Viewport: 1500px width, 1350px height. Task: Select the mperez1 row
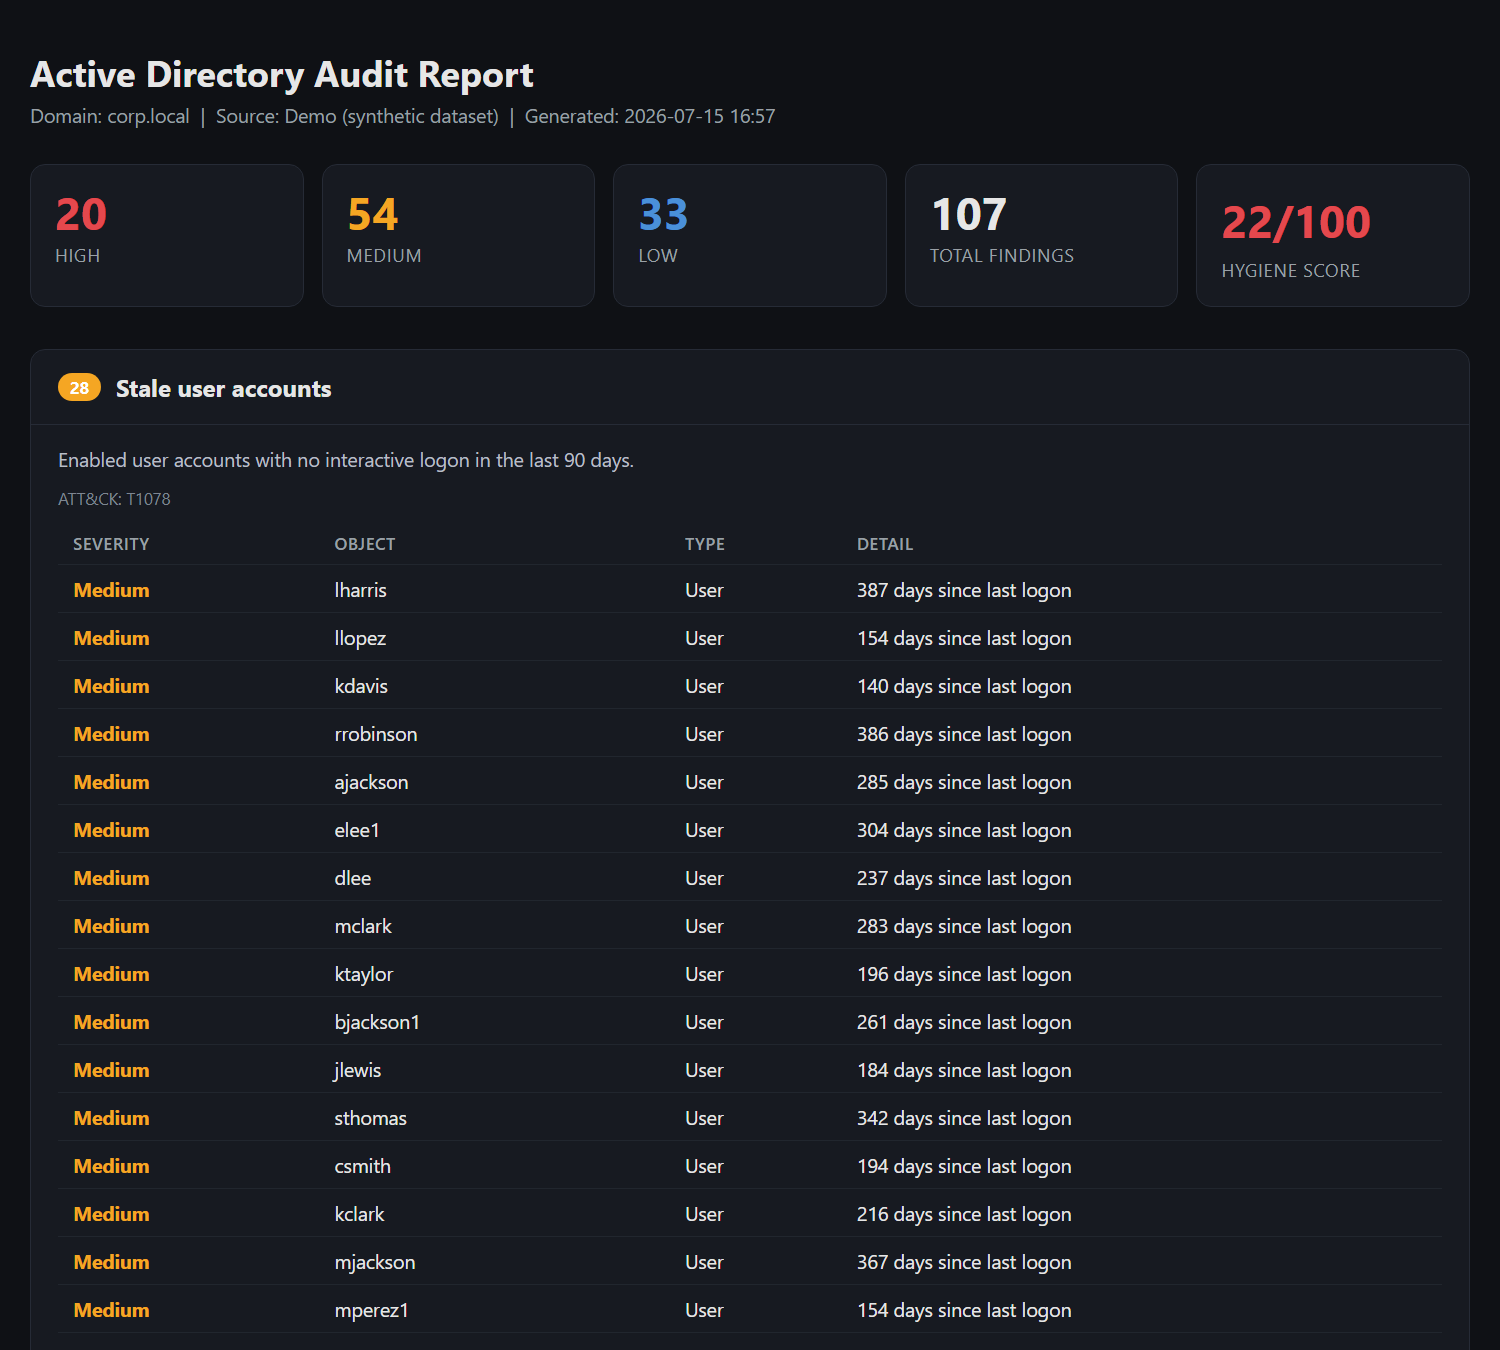click(x=750, y=1310)
